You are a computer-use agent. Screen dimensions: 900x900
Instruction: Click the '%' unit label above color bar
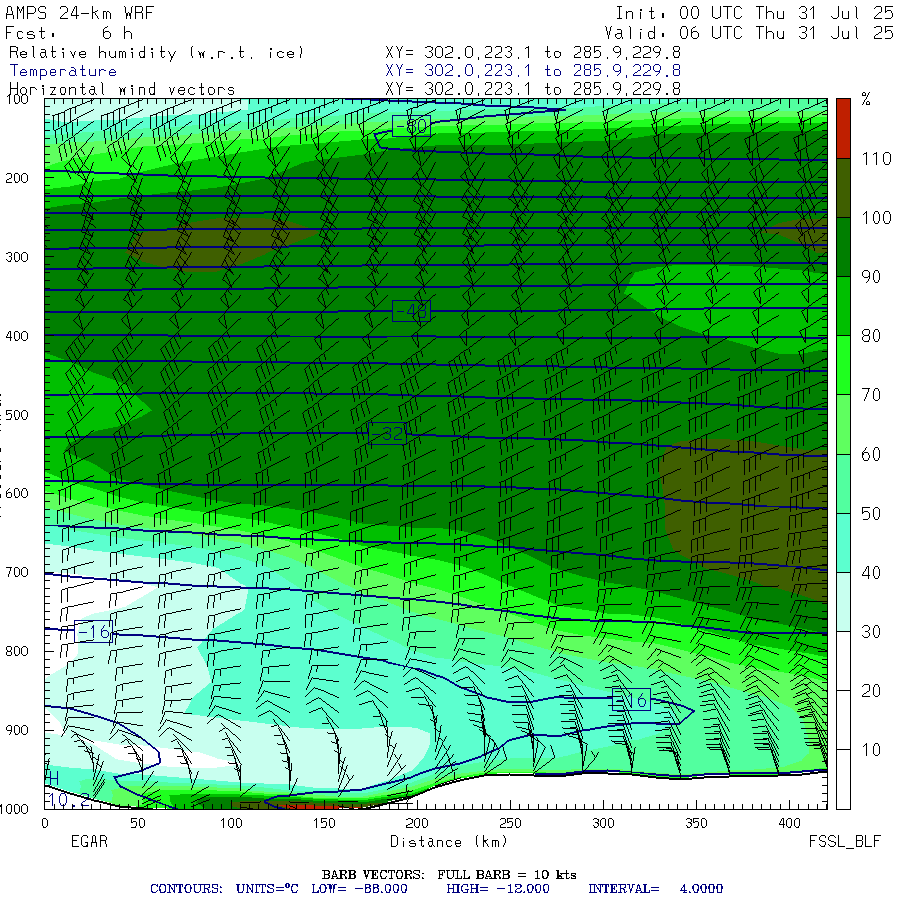pos(866,99)
